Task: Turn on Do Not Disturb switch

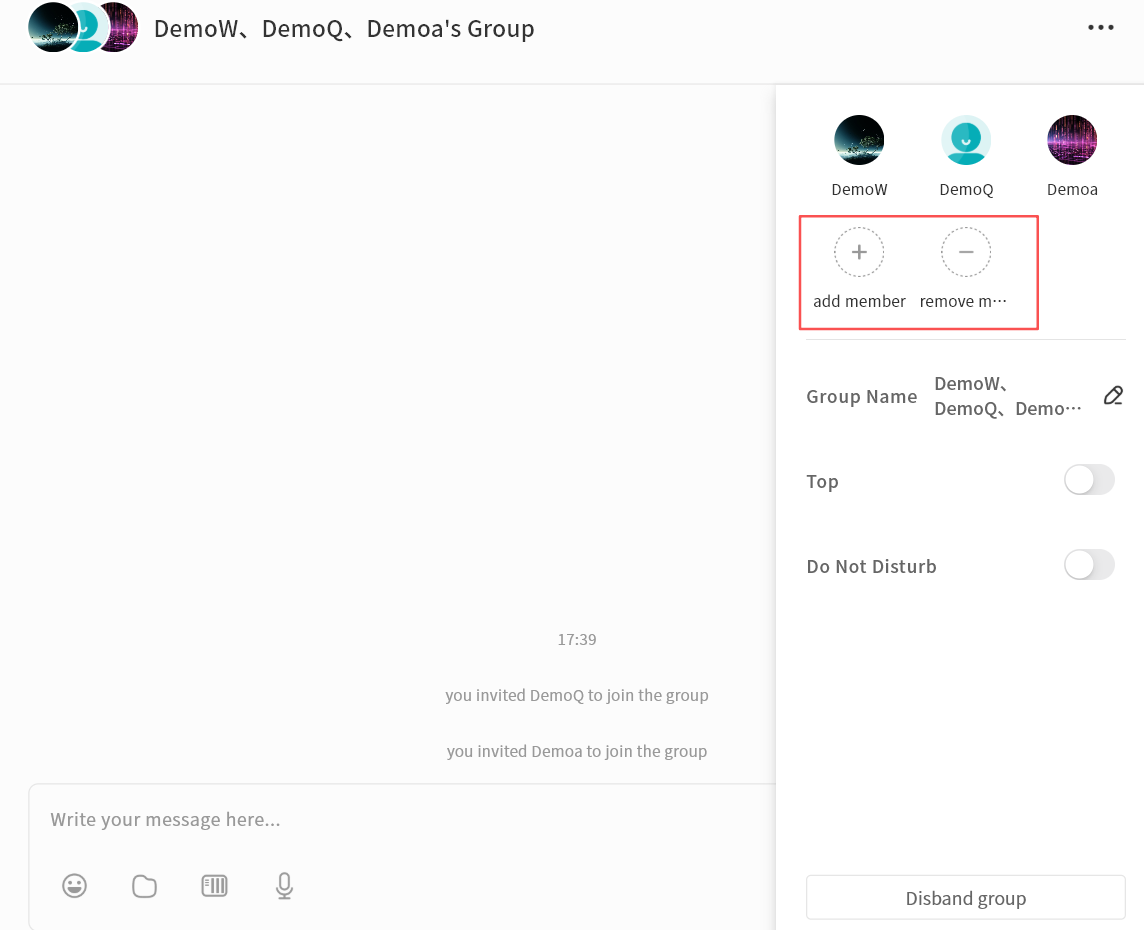Action: [x=1089, y=565]
